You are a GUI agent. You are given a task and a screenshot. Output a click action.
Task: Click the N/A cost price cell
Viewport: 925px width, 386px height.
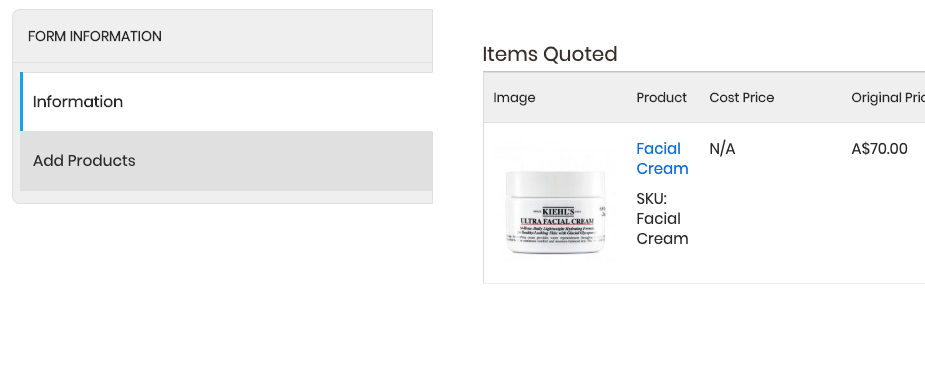click(x=722, y=149)
